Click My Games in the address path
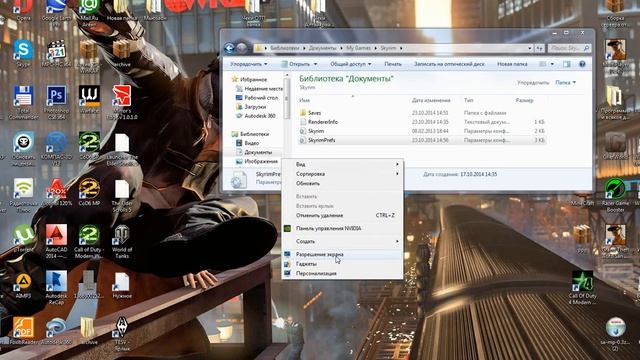 358,48
